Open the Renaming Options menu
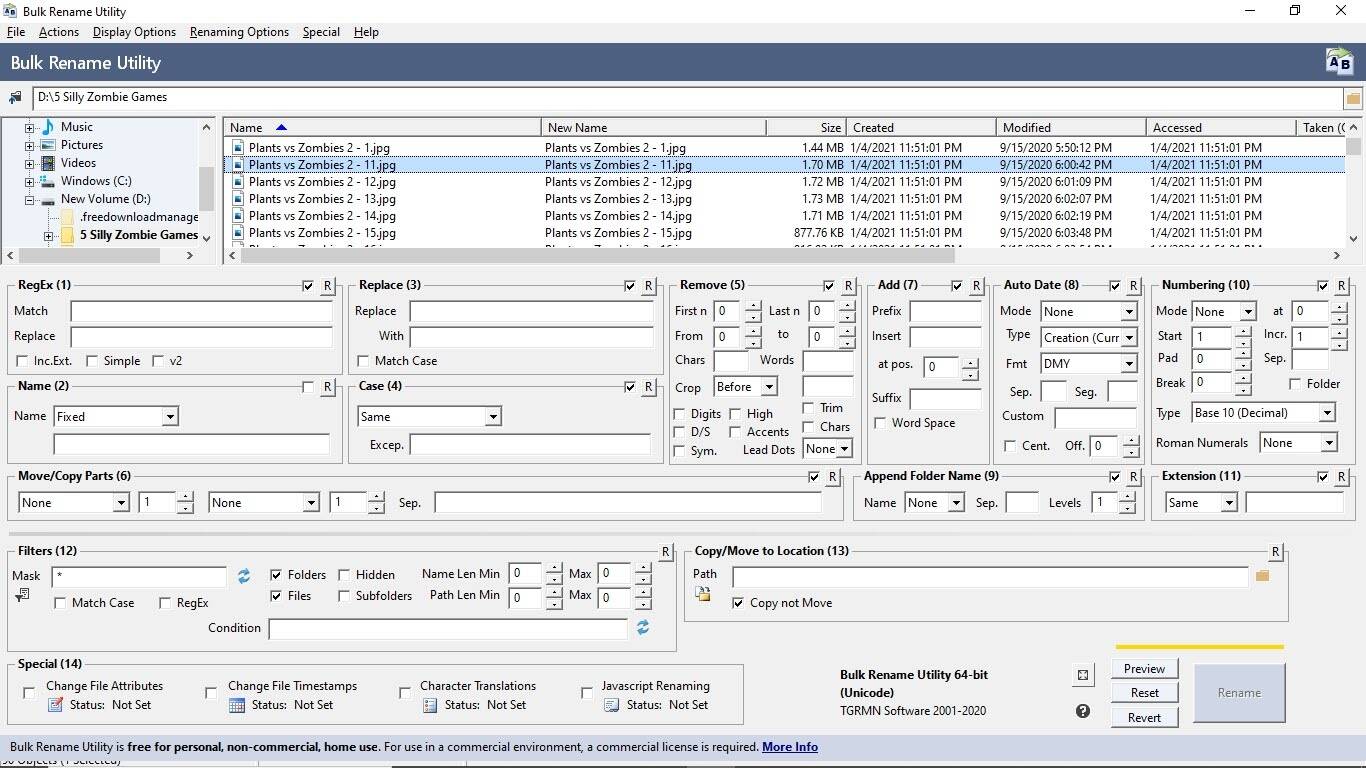Viewport: 1366px width, 768px height. [x=239, y=32]
